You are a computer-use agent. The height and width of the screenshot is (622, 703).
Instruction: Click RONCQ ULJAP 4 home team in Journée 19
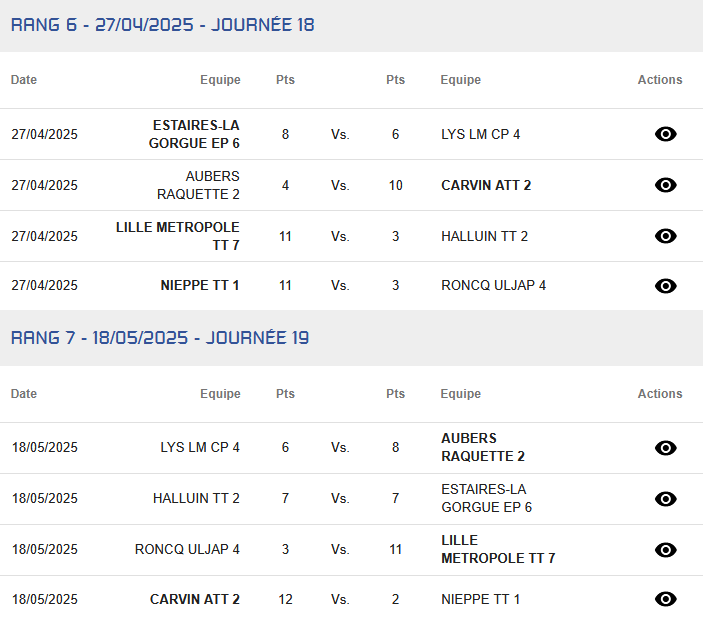(187, 549)
